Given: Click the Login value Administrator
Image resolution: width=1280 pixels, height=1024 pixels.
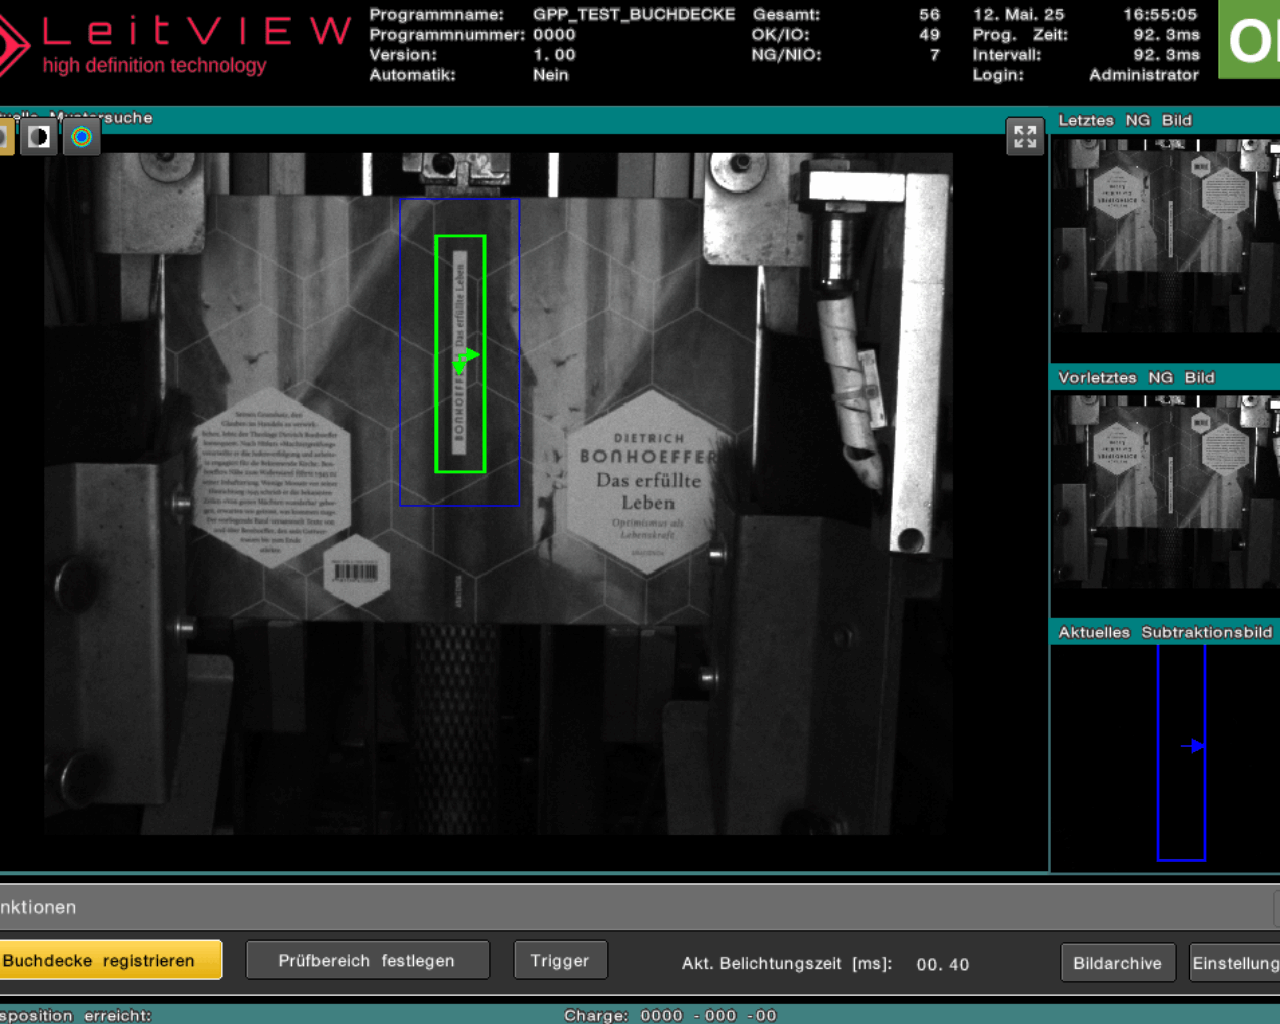Looking at the screenshot, I should 1144,75.
